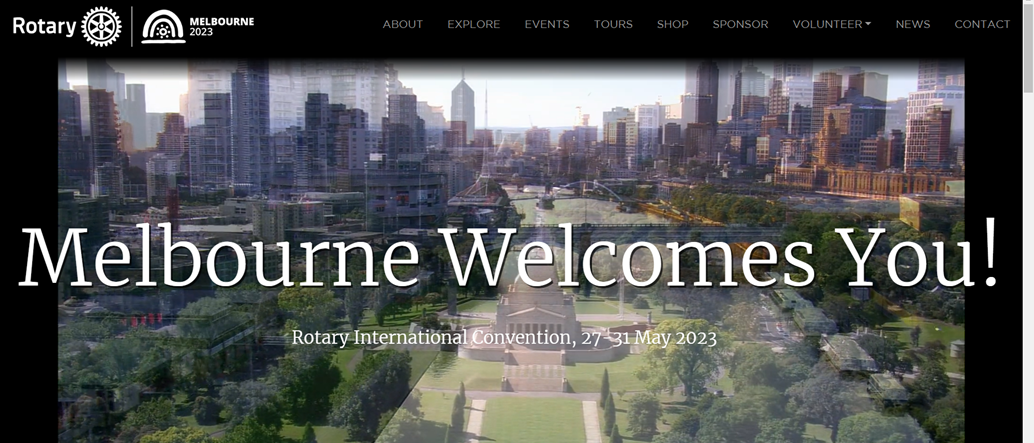Click the Rotary wordmark text
This screenshot has width=1034, height=443.
tap(45, 26)
